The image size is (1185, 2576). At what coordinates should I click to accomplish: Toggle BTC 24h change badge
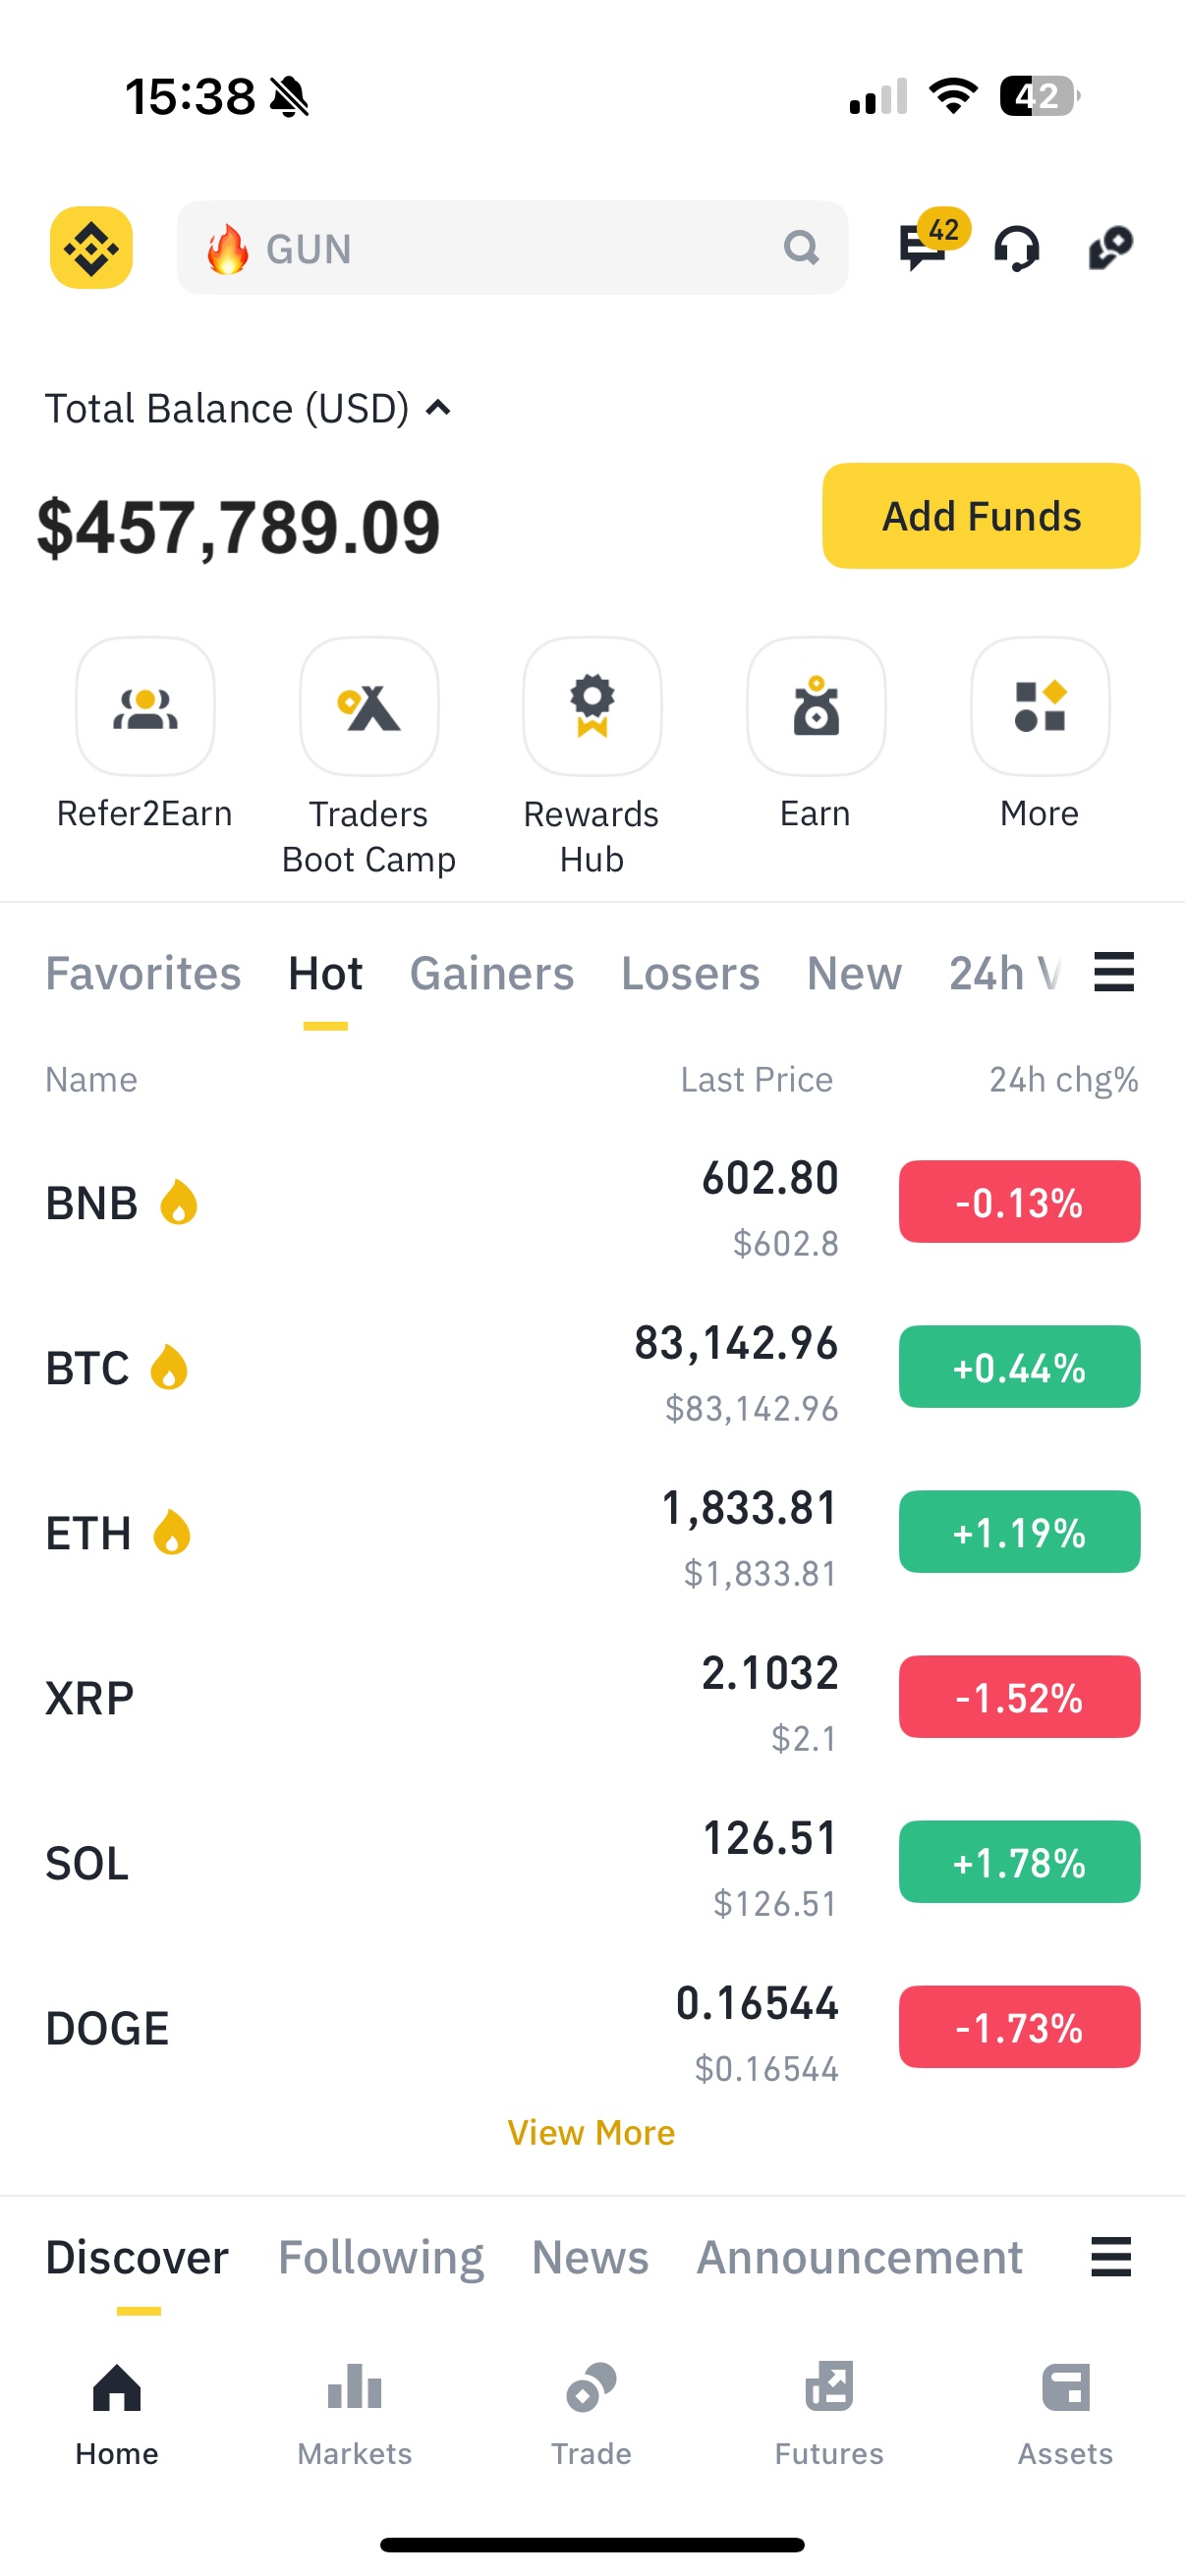pos(1019,1367)
